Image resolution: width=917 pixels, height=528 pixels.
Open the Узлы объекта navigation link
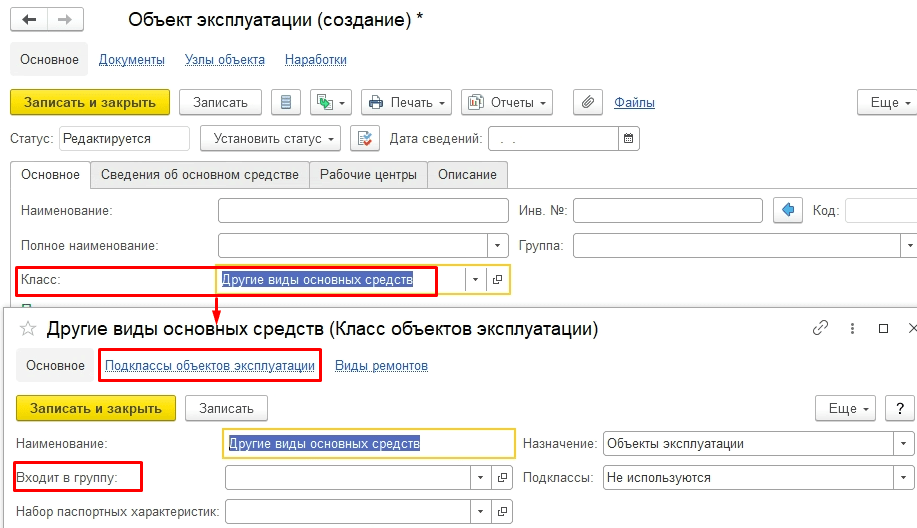point(225,60)
